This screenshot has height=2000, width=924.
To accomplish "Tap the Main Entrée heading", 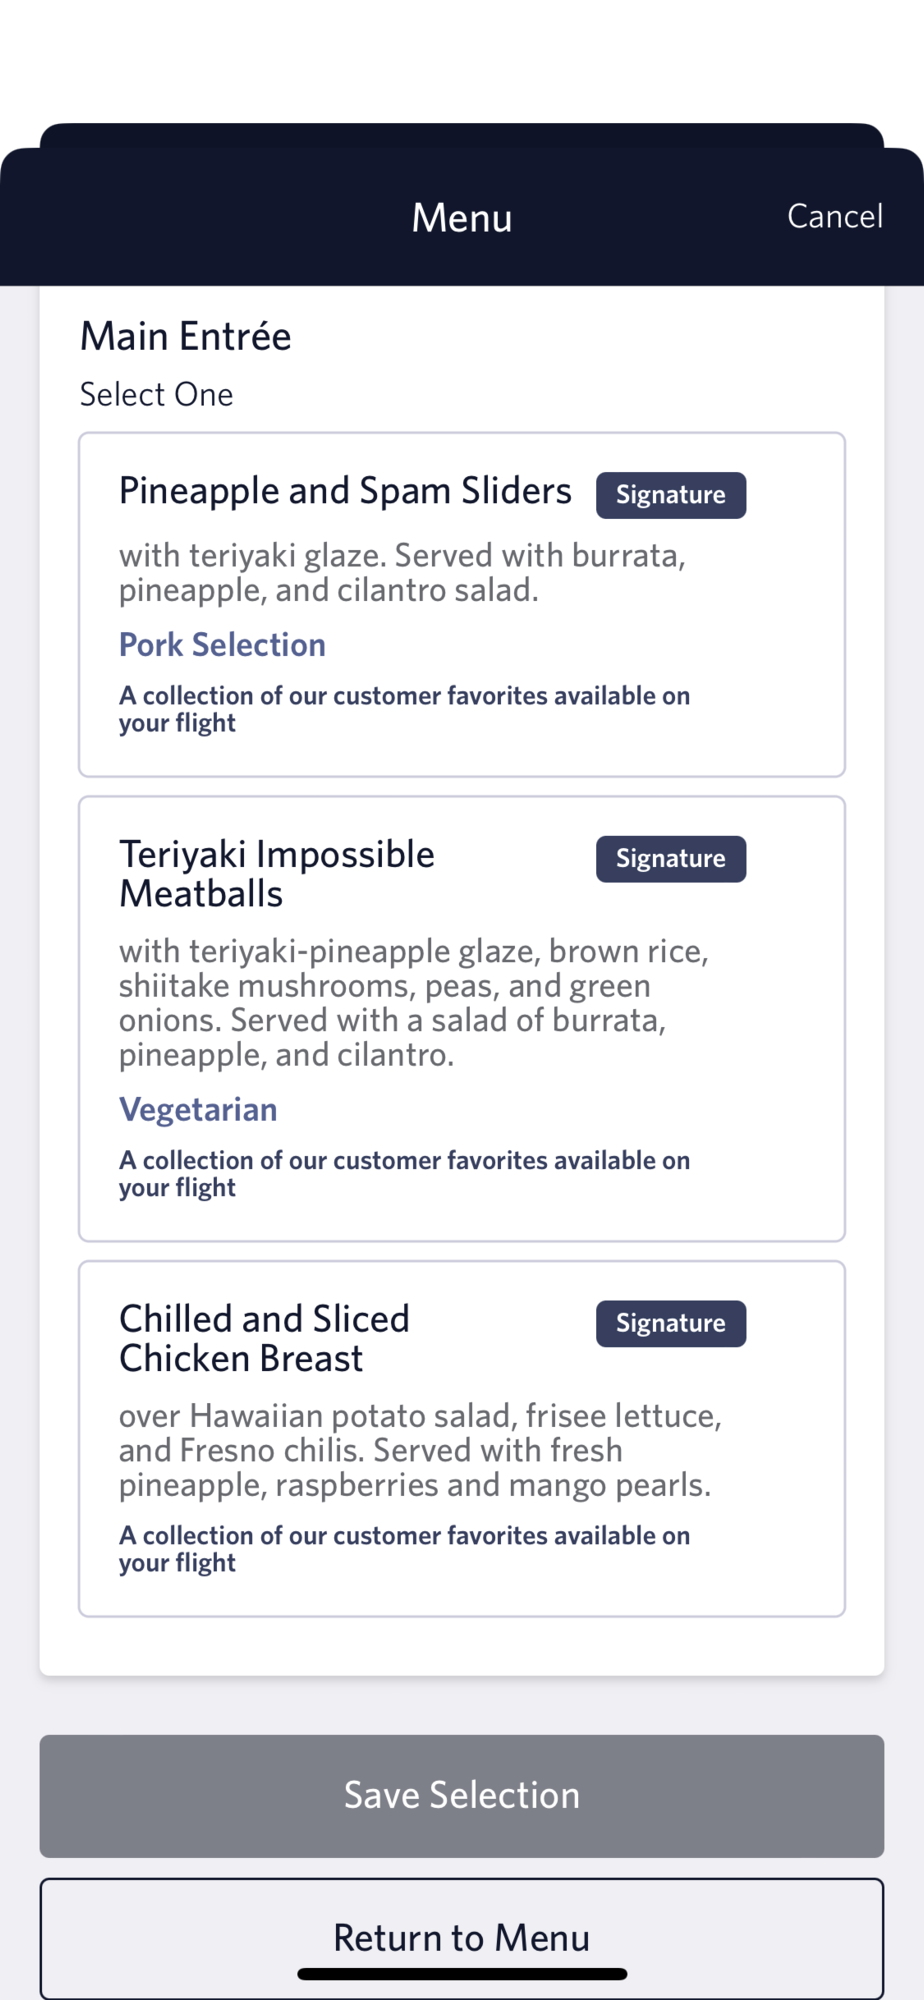I will tap(186, 337).
